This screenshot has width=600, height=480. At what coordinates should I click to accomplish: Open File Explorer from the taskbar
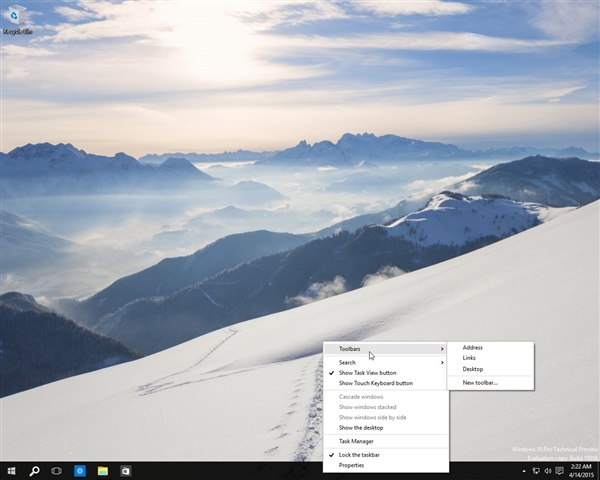click(103, 470)
